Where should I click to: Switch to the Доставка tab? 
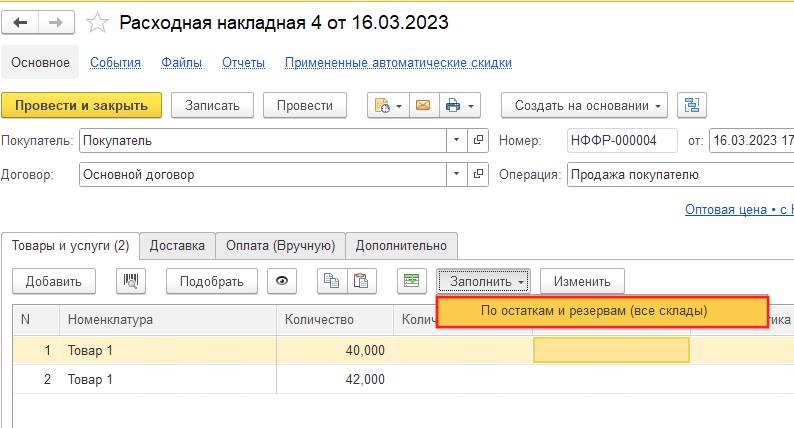click(177, 246)
